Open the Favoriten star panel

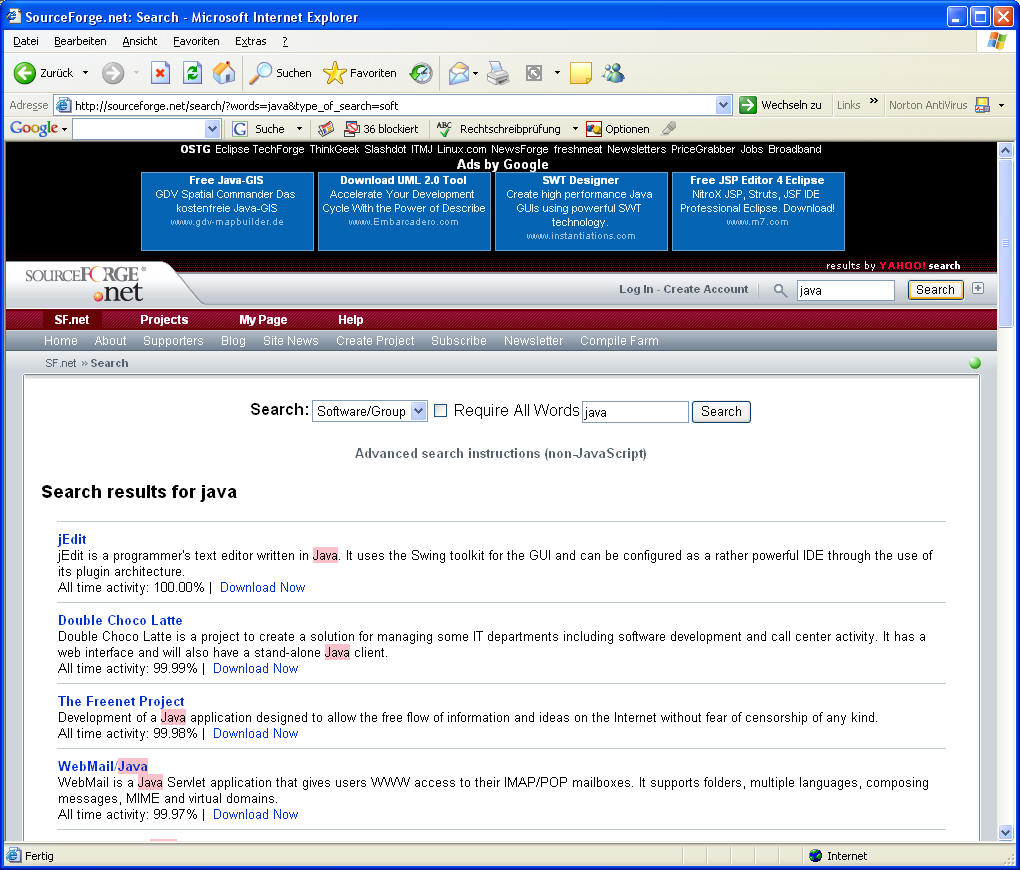(360, 73)
